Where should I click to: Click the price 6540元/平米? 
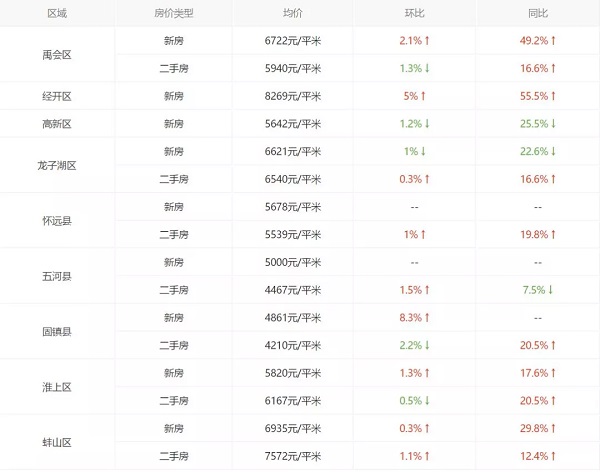(x=293, y=179)
